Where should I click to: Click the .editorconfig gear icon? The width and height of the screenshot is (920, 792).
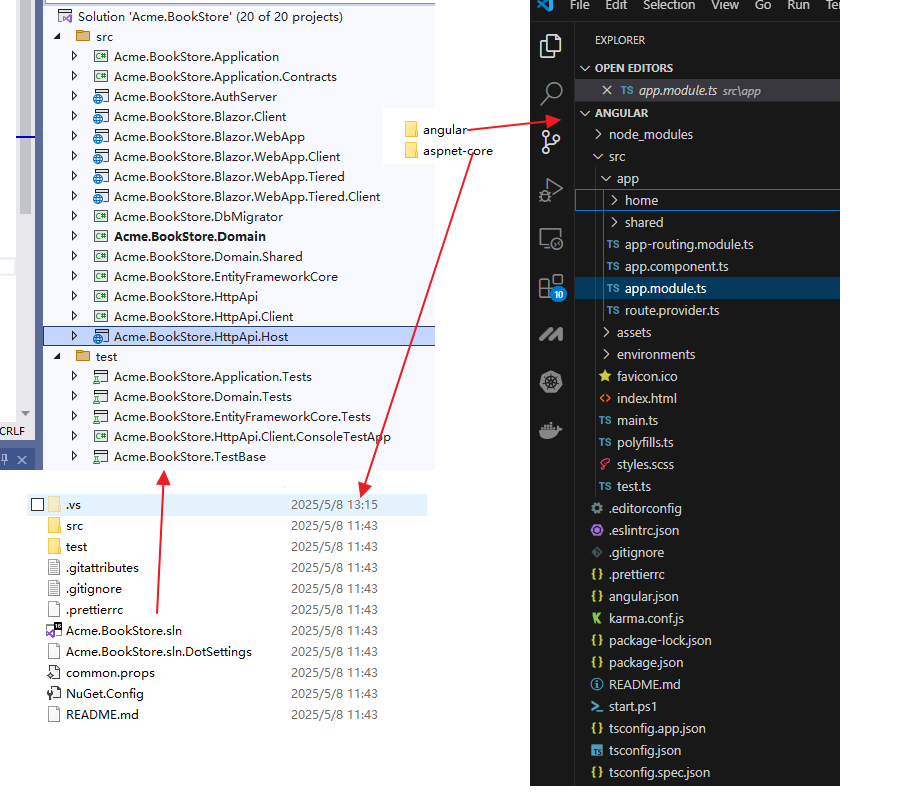[x=597, y=508]
